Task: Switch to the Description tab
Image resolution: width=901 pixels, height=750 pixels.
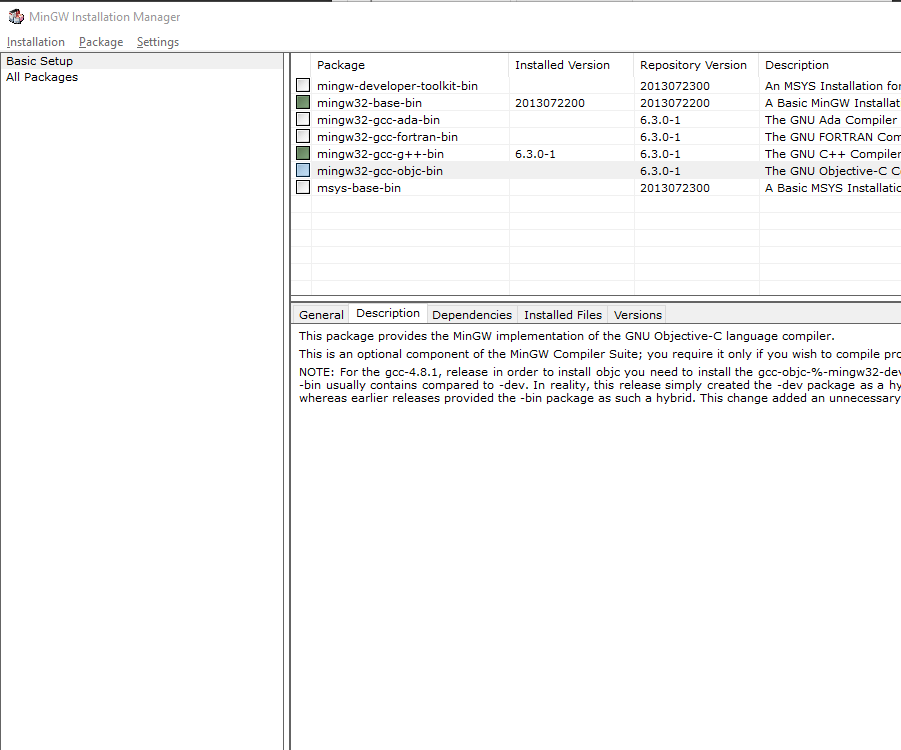Action: coord(388,313)
